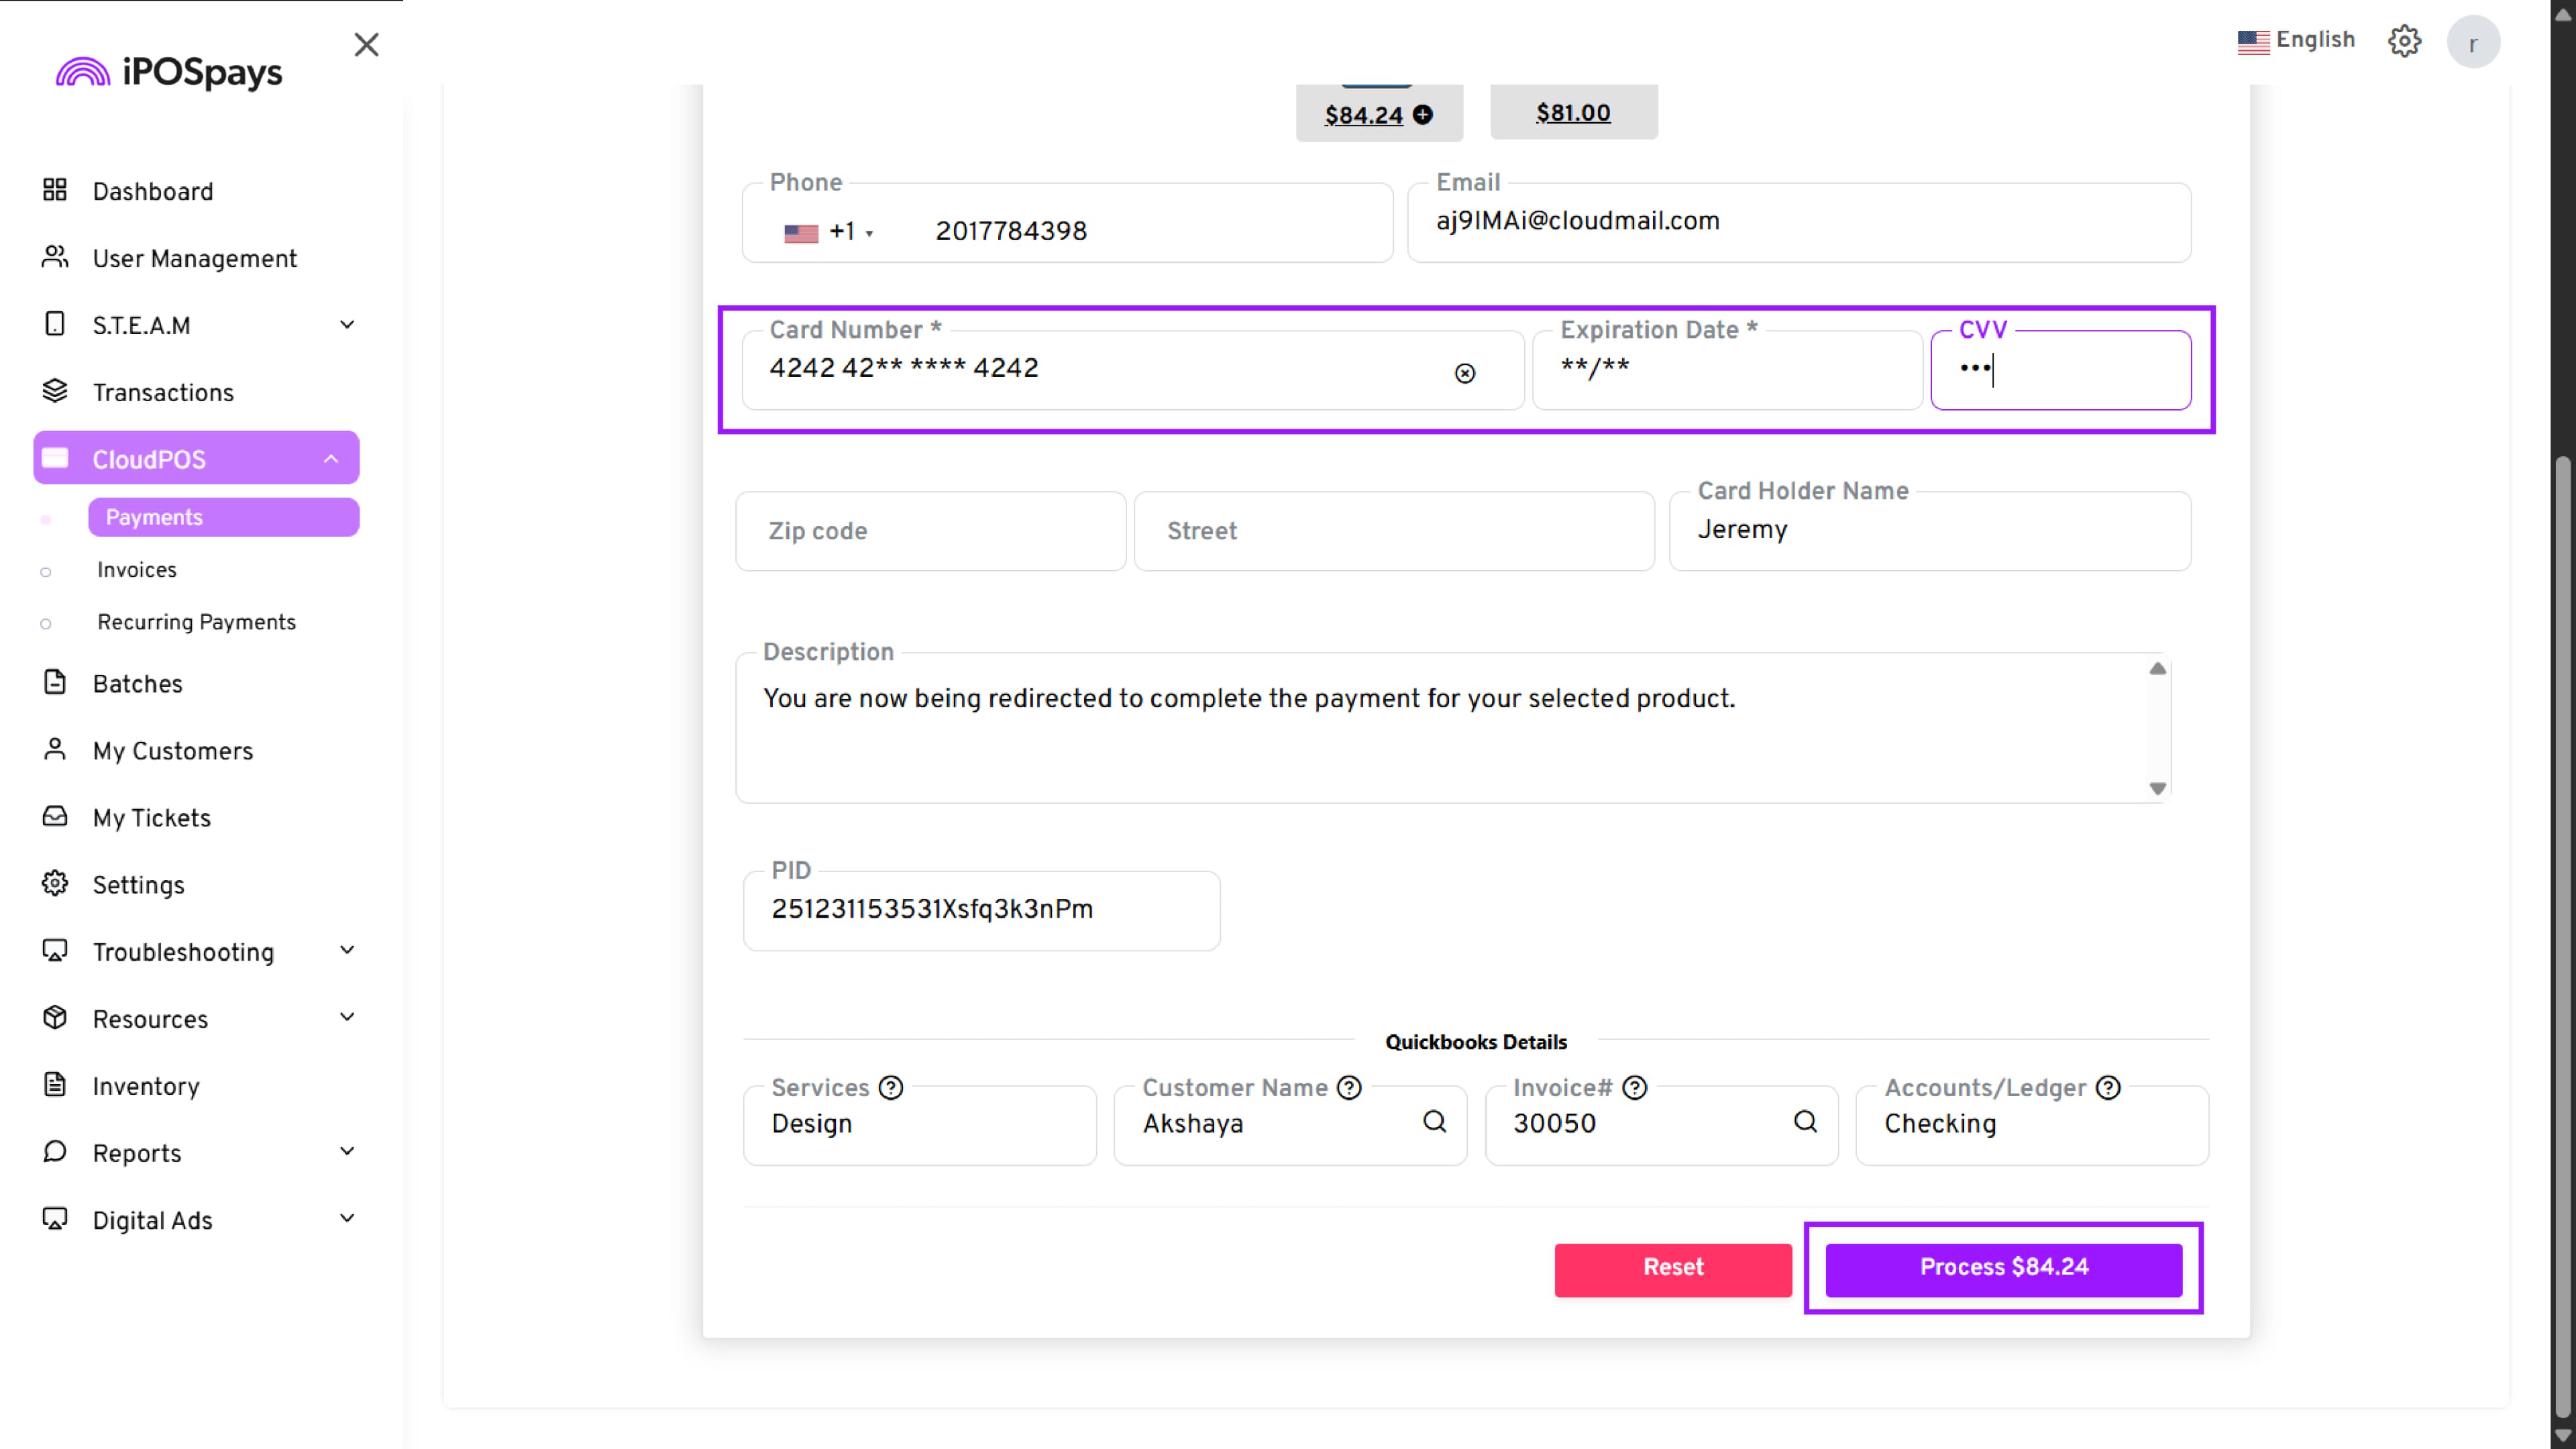Click the settings gear icon in header
Image resolution: width=2576 pixels, height=1449 pixels.
point(2404,41)
